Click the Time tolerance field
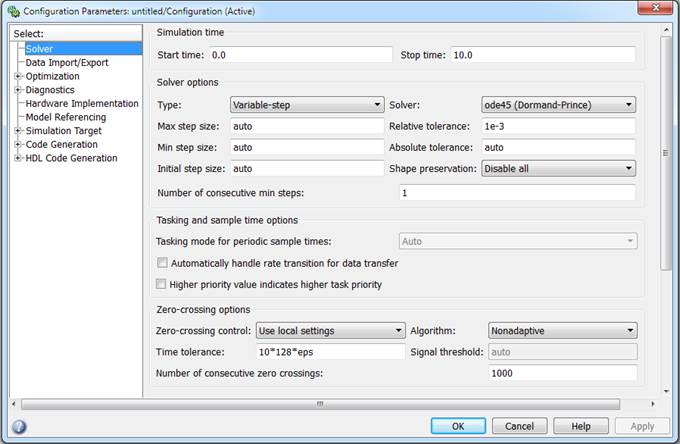 331,352
